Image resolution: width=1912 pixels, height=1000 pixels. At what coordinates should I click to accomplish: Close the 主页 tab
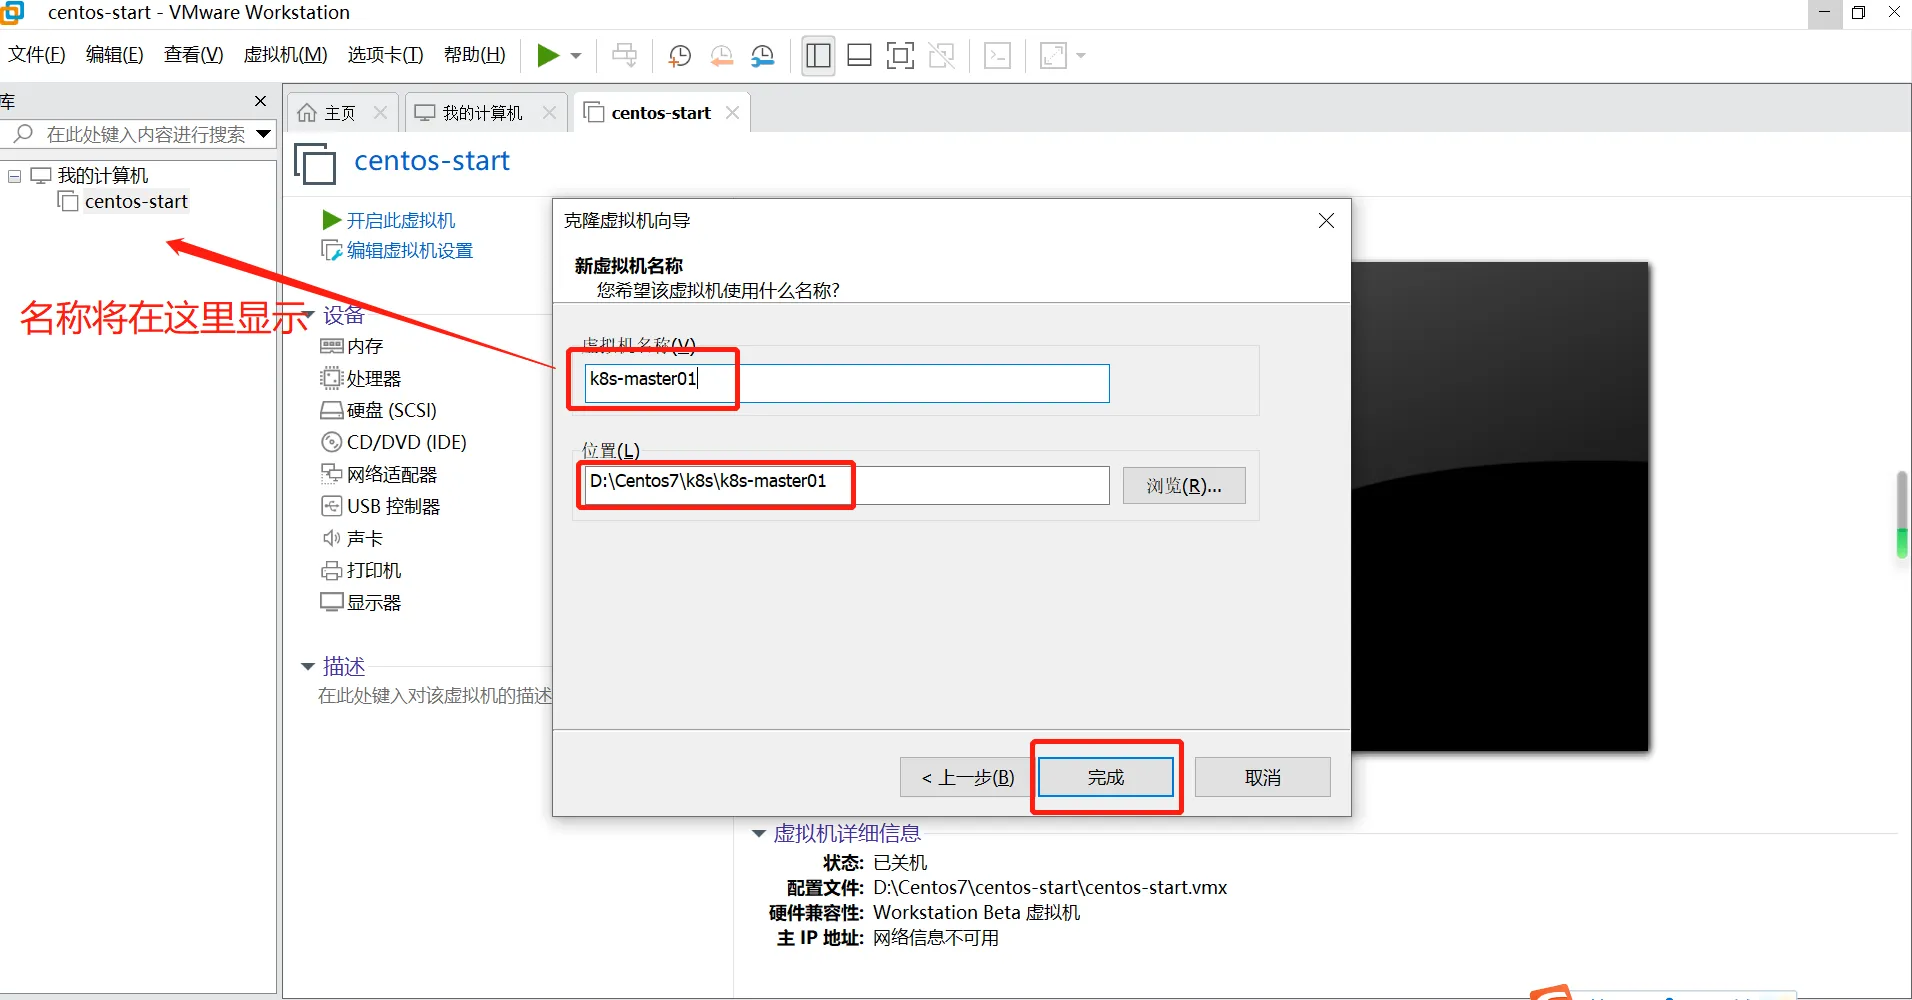tap(380, 113)
